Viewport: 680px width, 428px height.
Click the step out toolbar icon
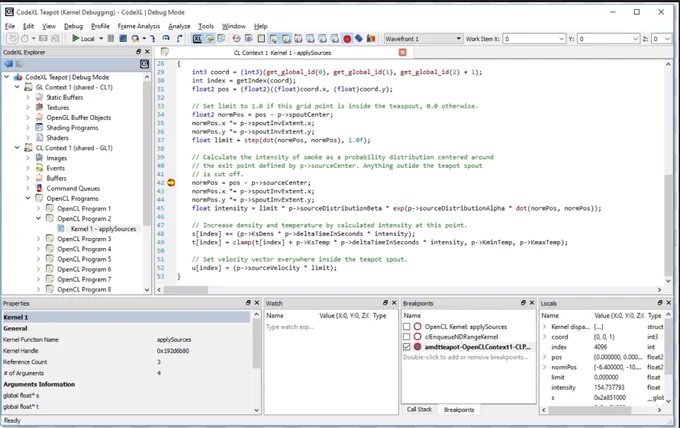(x=179, y=39)
